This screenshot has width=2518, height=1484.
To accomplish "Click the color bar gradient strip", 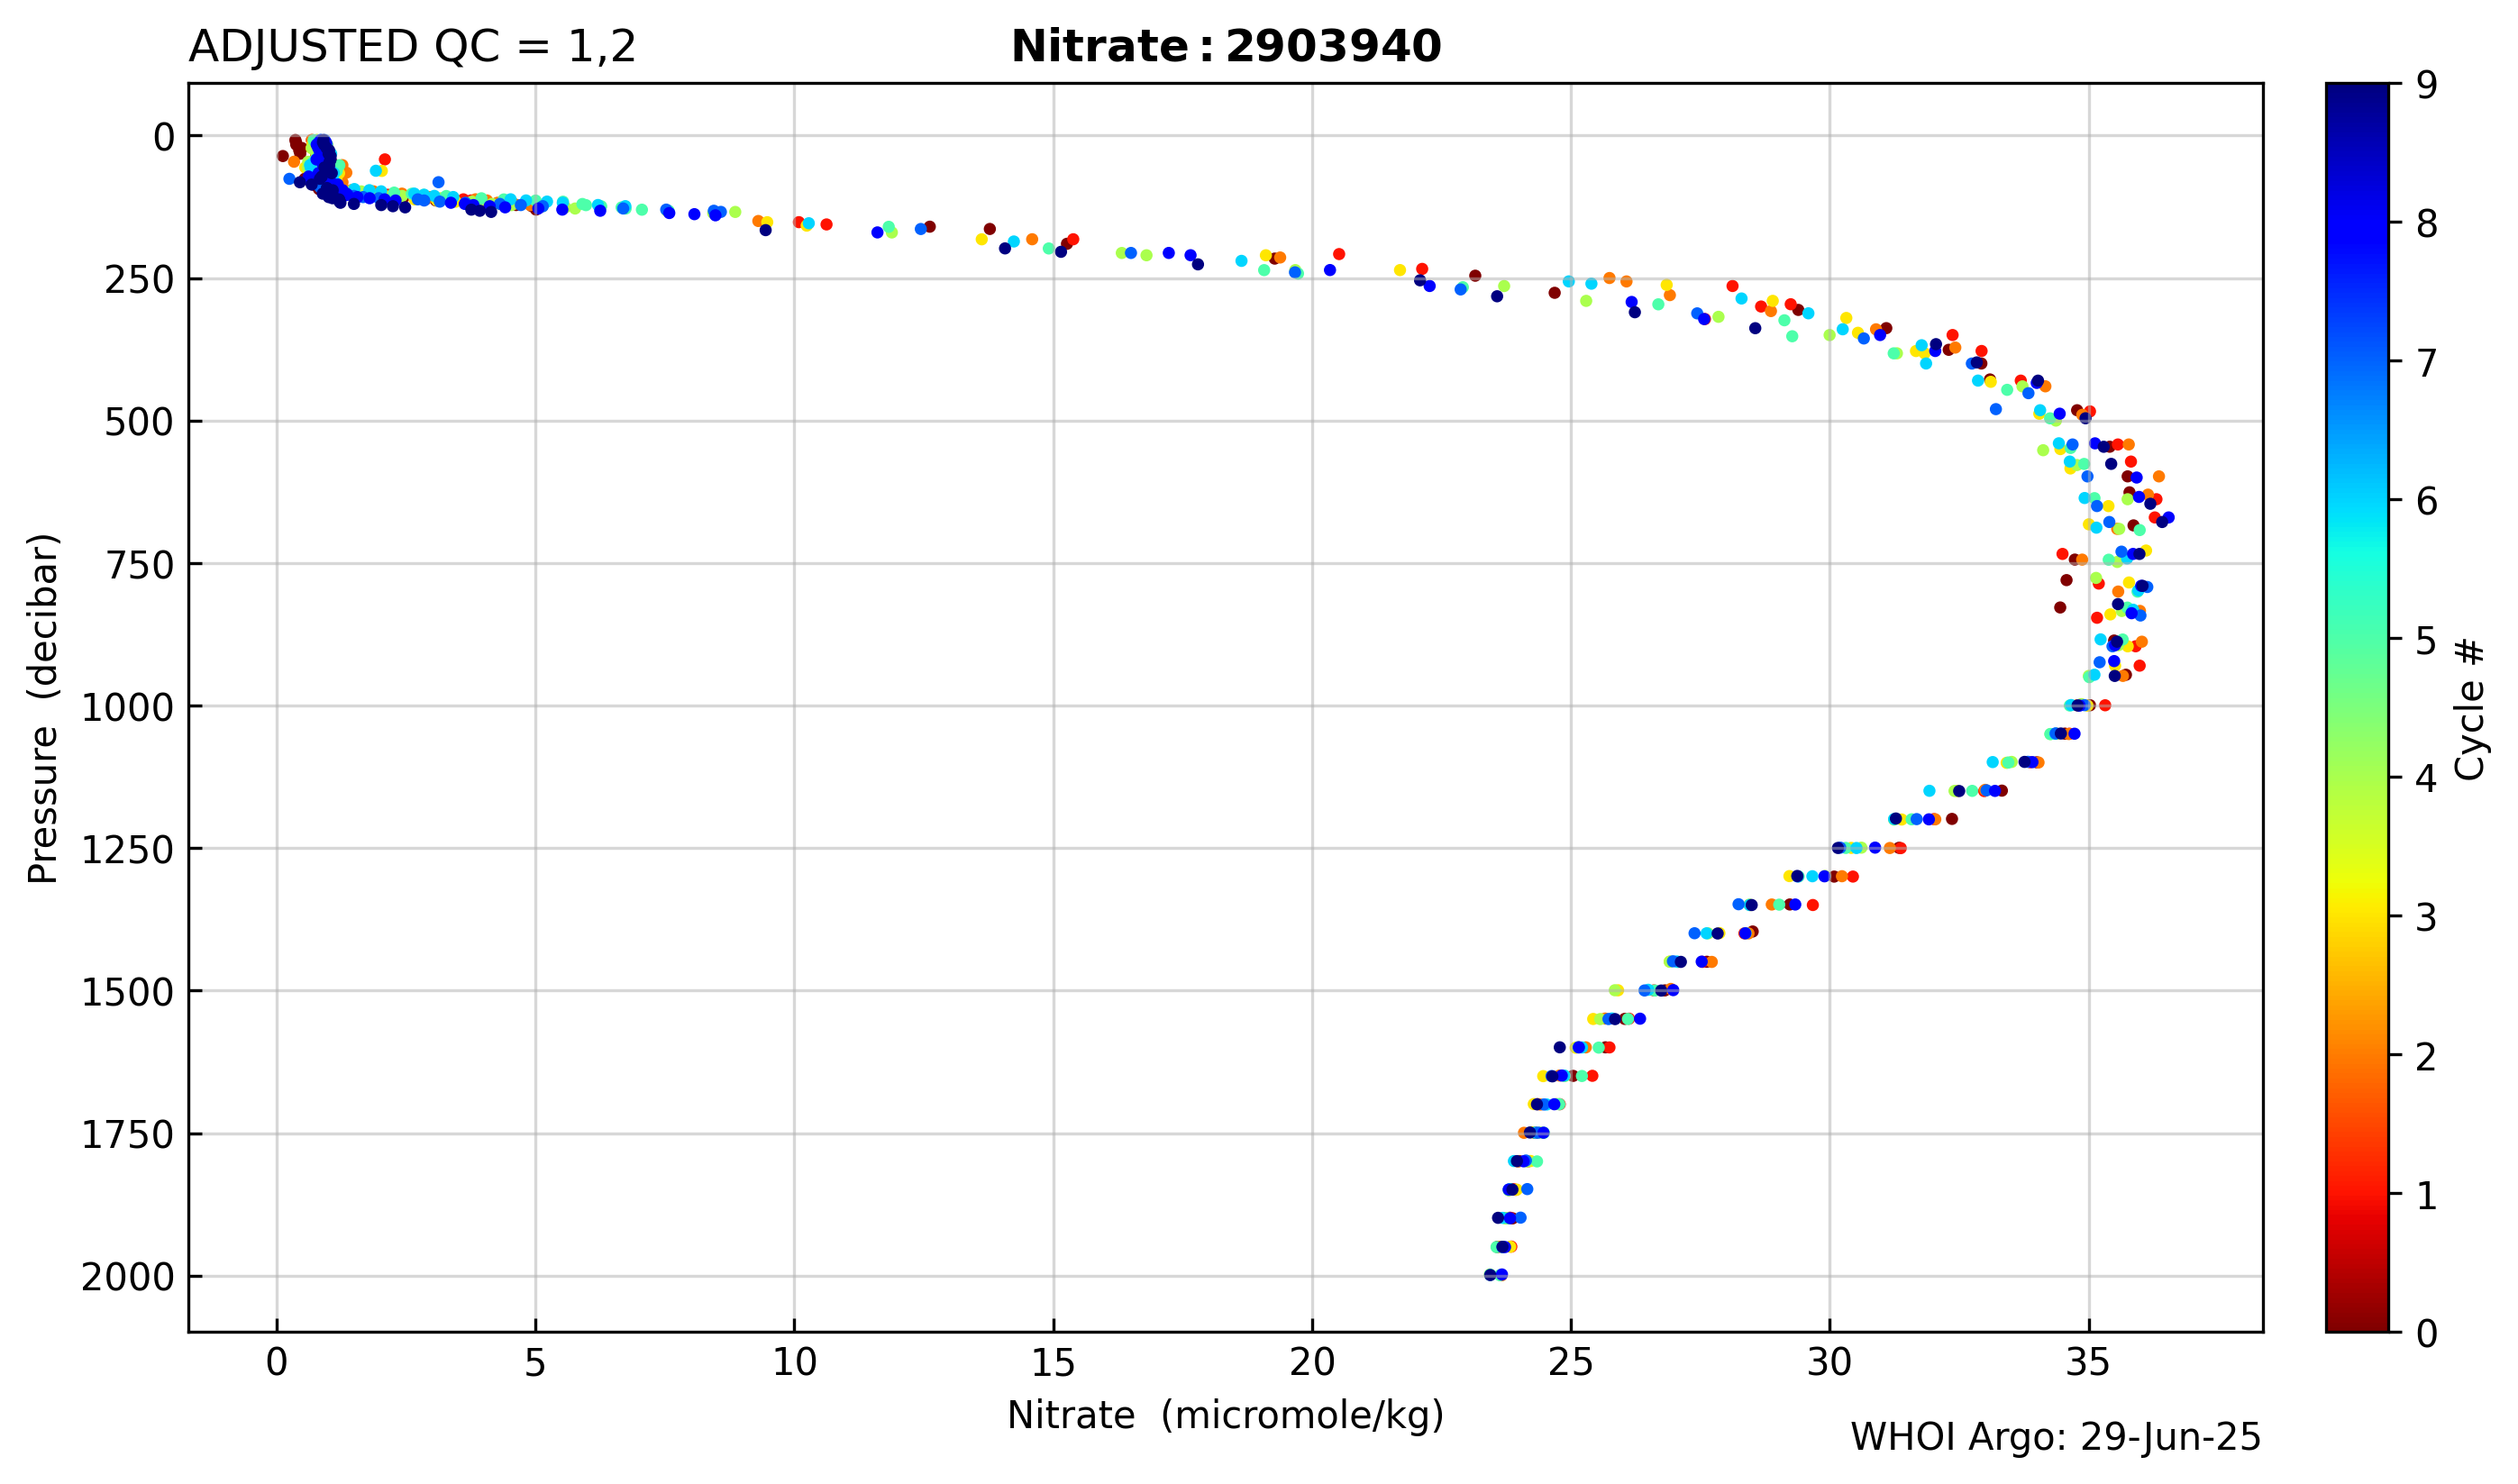I will point(2357,707).
